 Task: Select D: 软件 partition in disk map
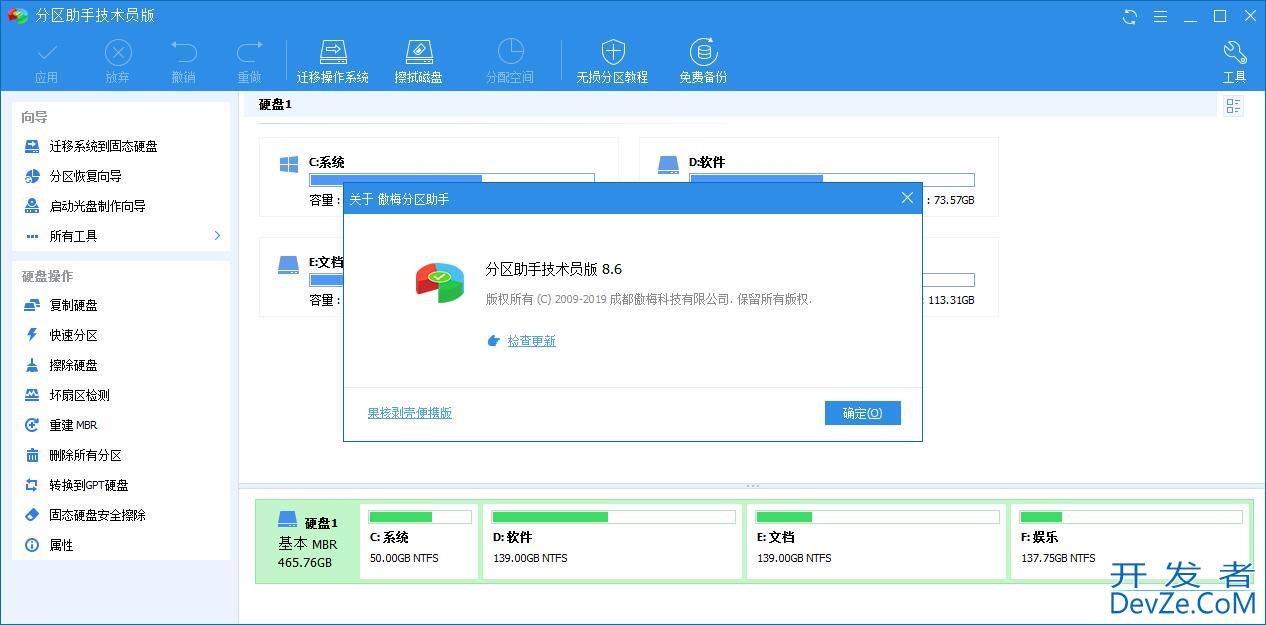pos(614,541)
